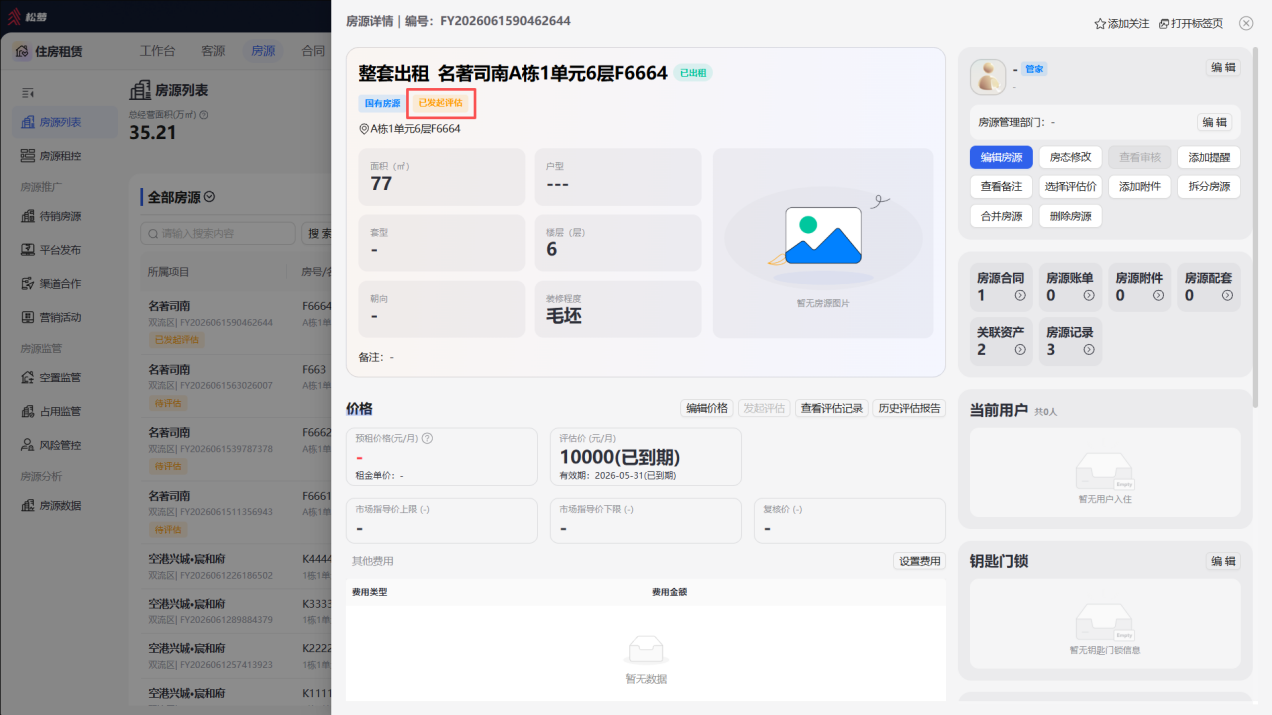The image size is (1272, 715).
Task: Switch to the 合同 top tab
Action: click(x=313, y=51)
